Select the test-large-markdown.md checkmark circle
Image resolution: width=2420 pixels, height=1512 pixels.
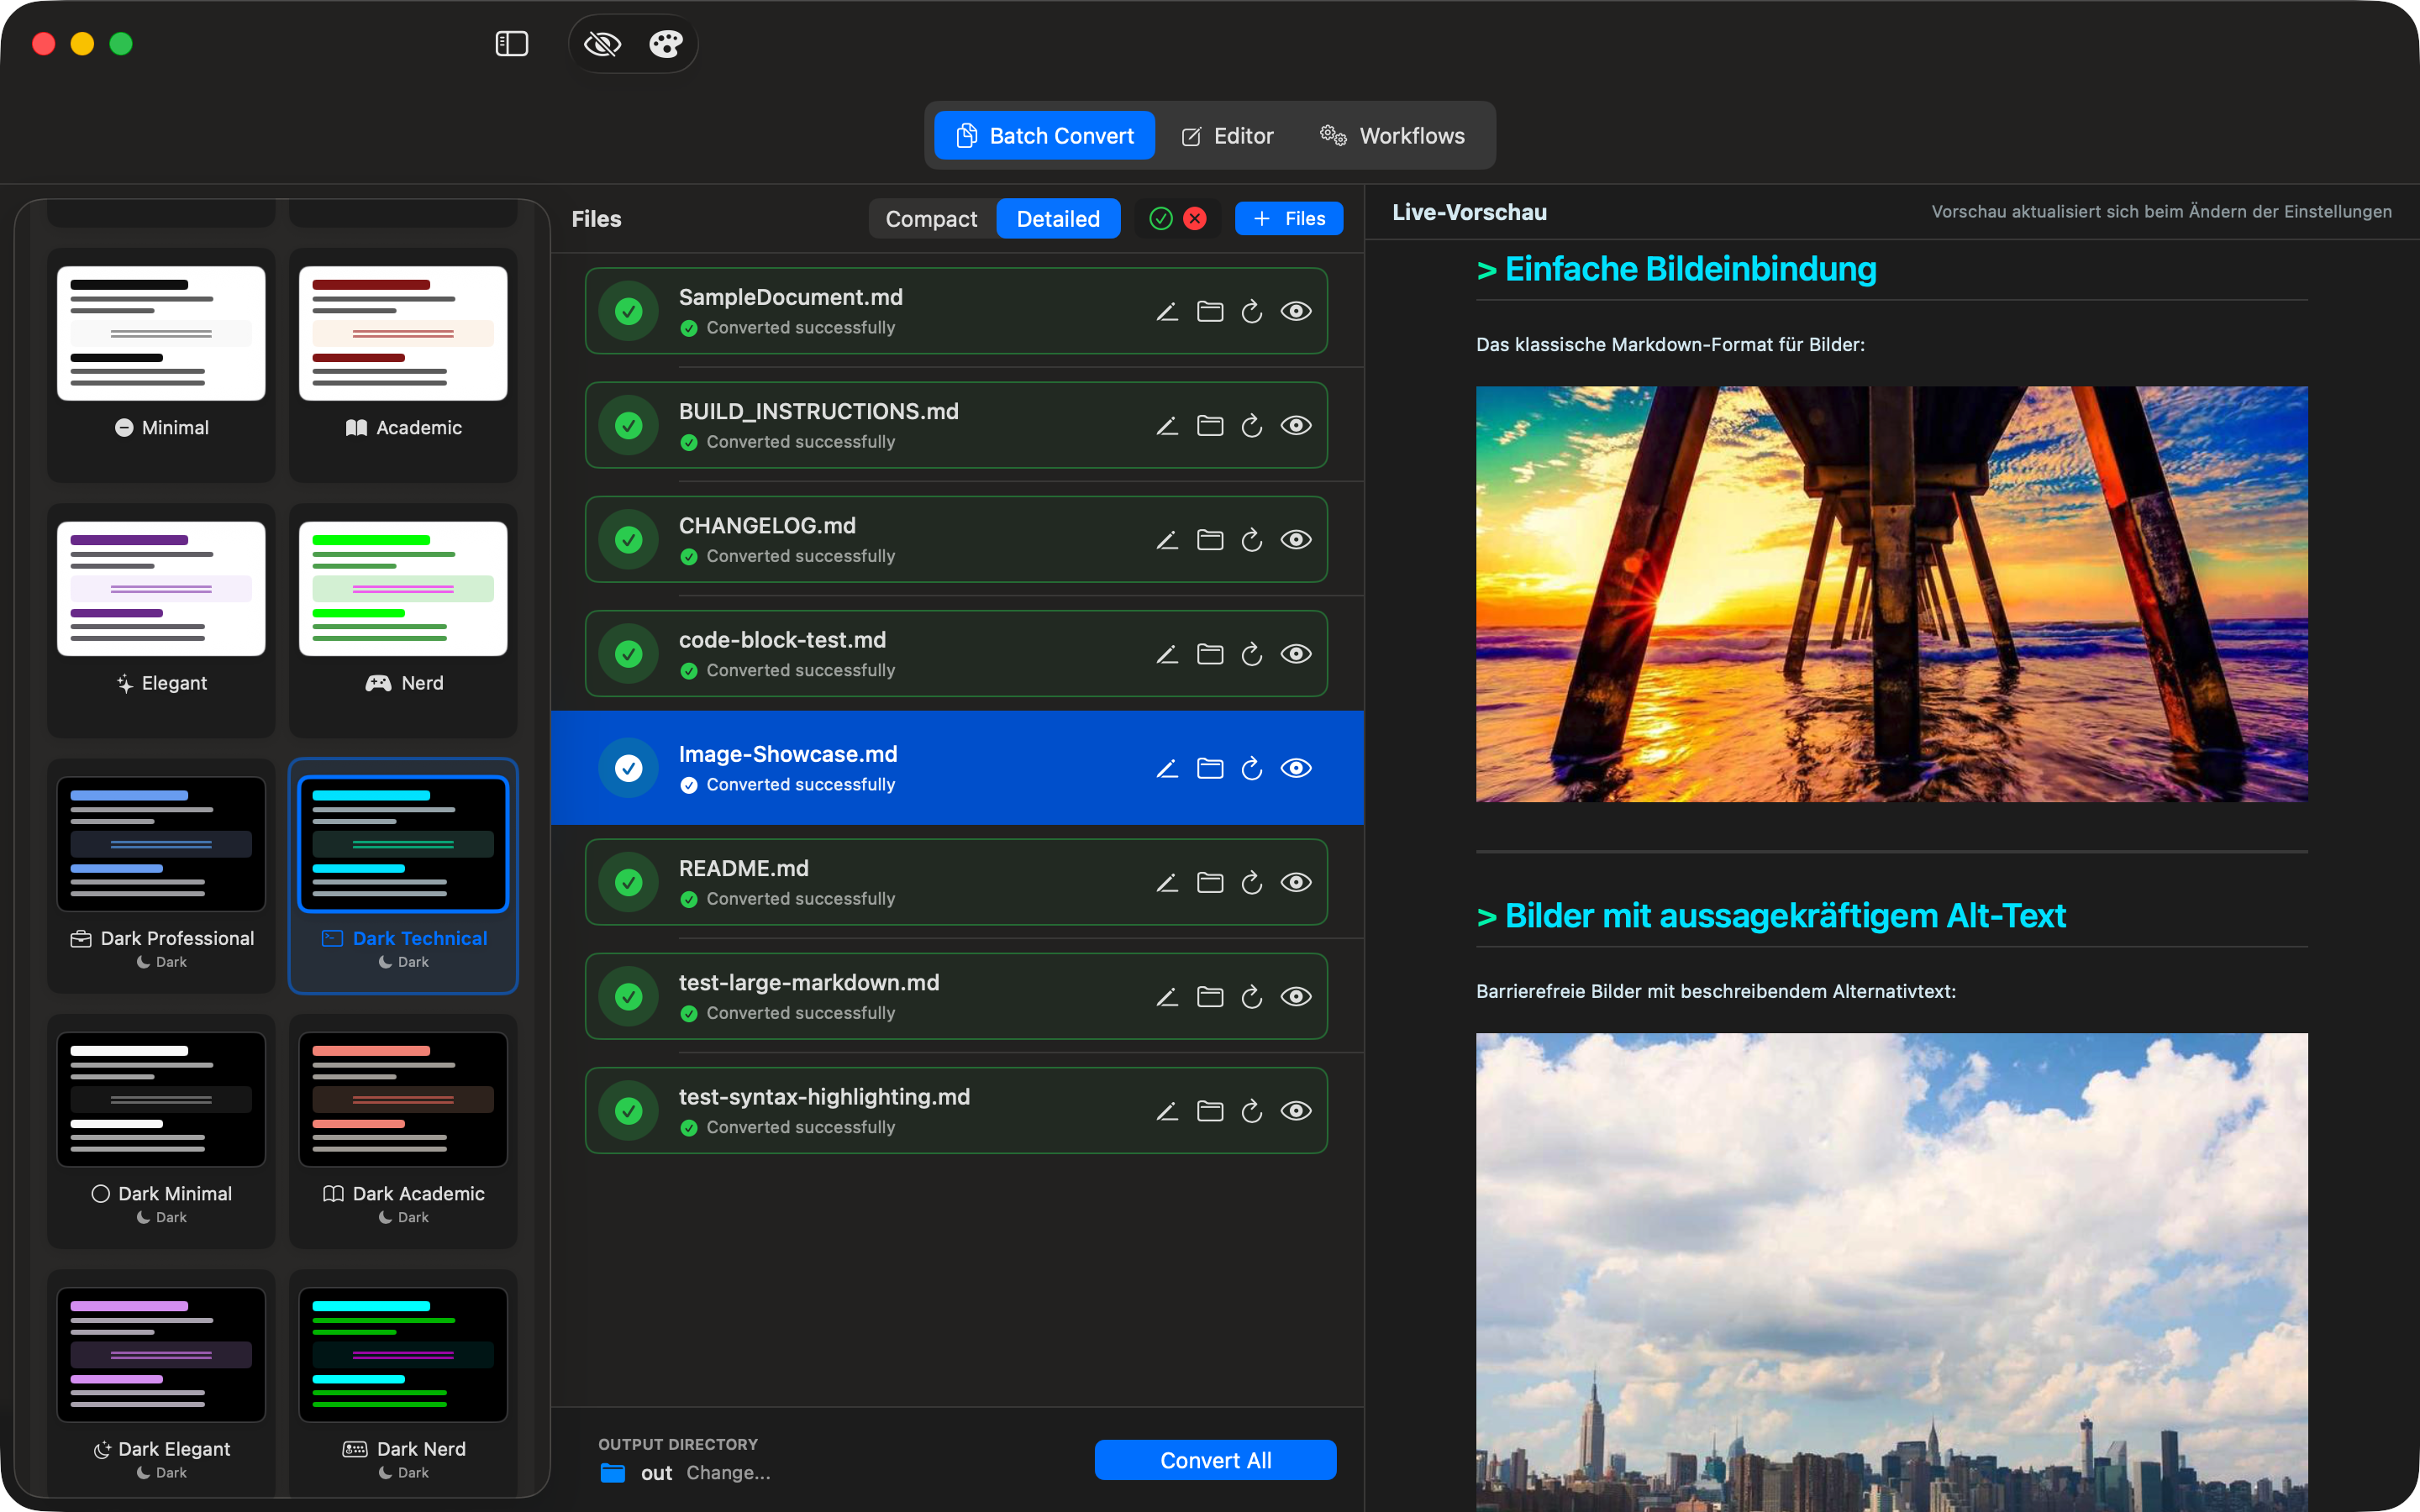(628, 996)
